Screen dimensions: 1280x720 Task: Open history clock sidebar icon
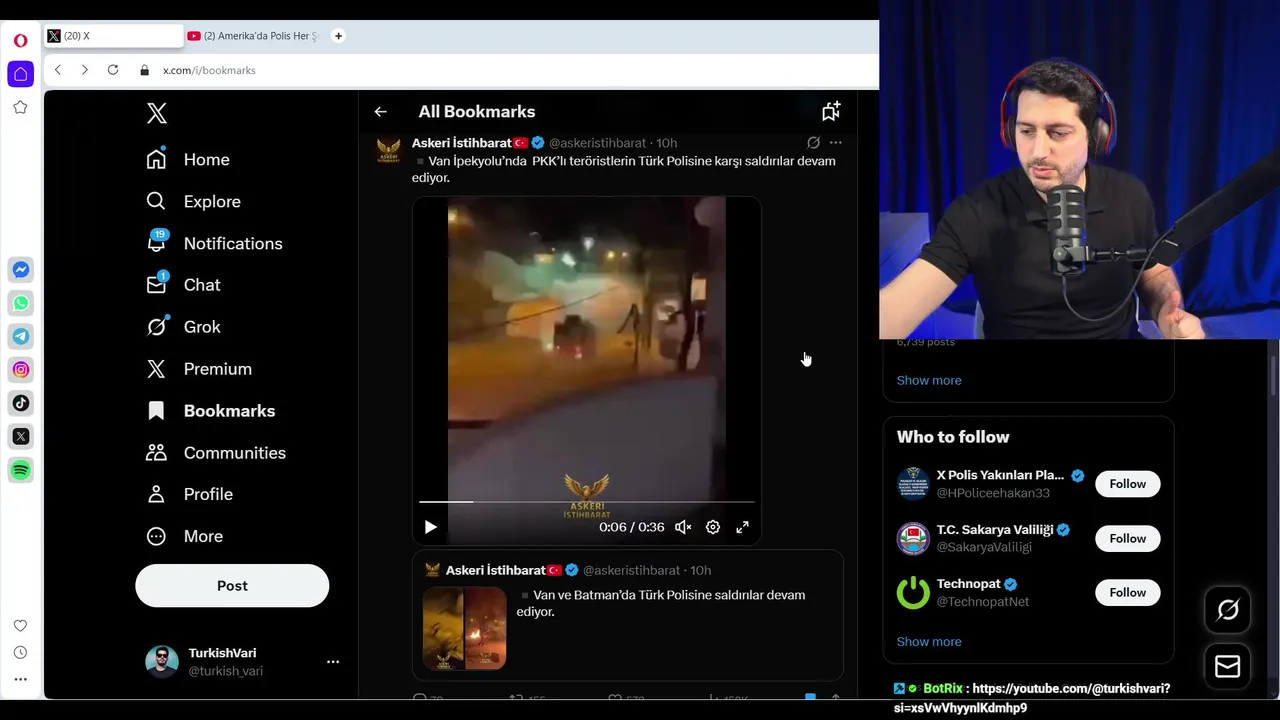[x=20, y=653]
